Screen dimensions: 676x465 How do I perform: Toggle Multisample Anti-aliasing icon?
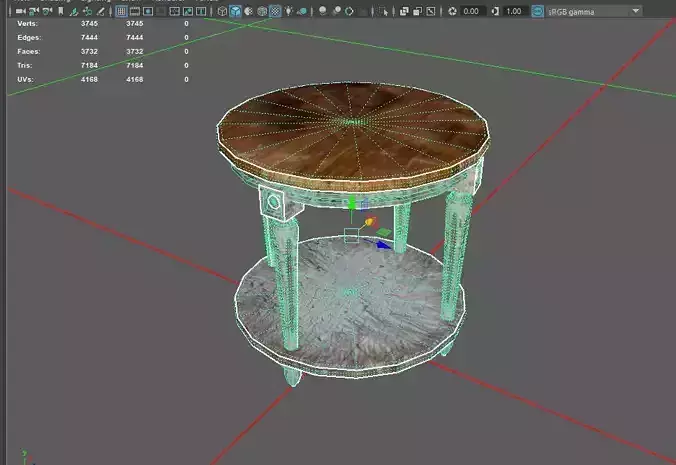point(349,11)
